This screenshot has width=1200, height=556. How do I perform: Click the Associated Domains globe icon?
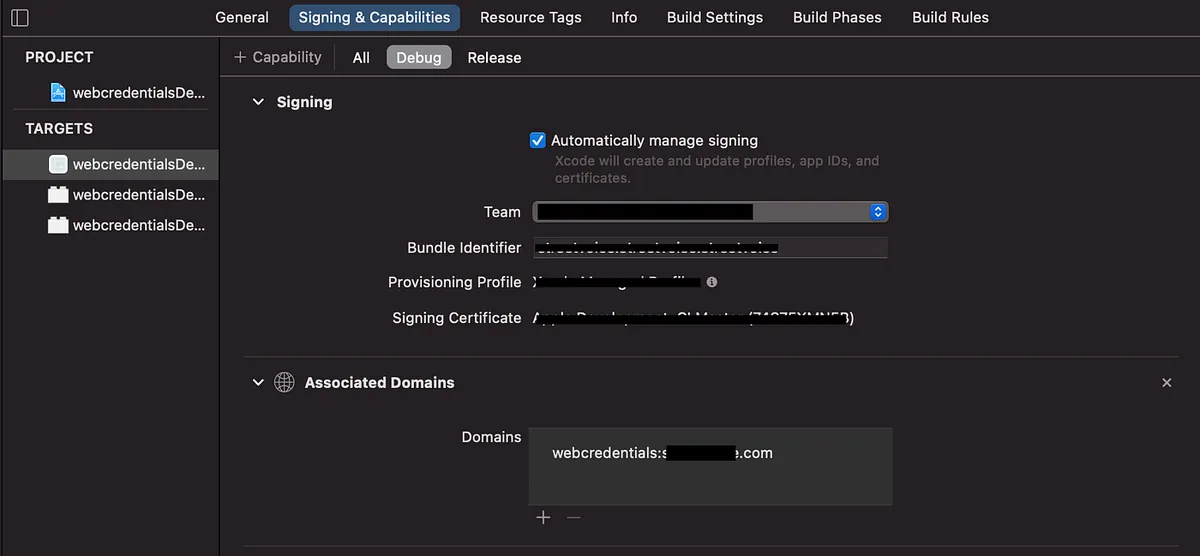(x=284, y=383)
